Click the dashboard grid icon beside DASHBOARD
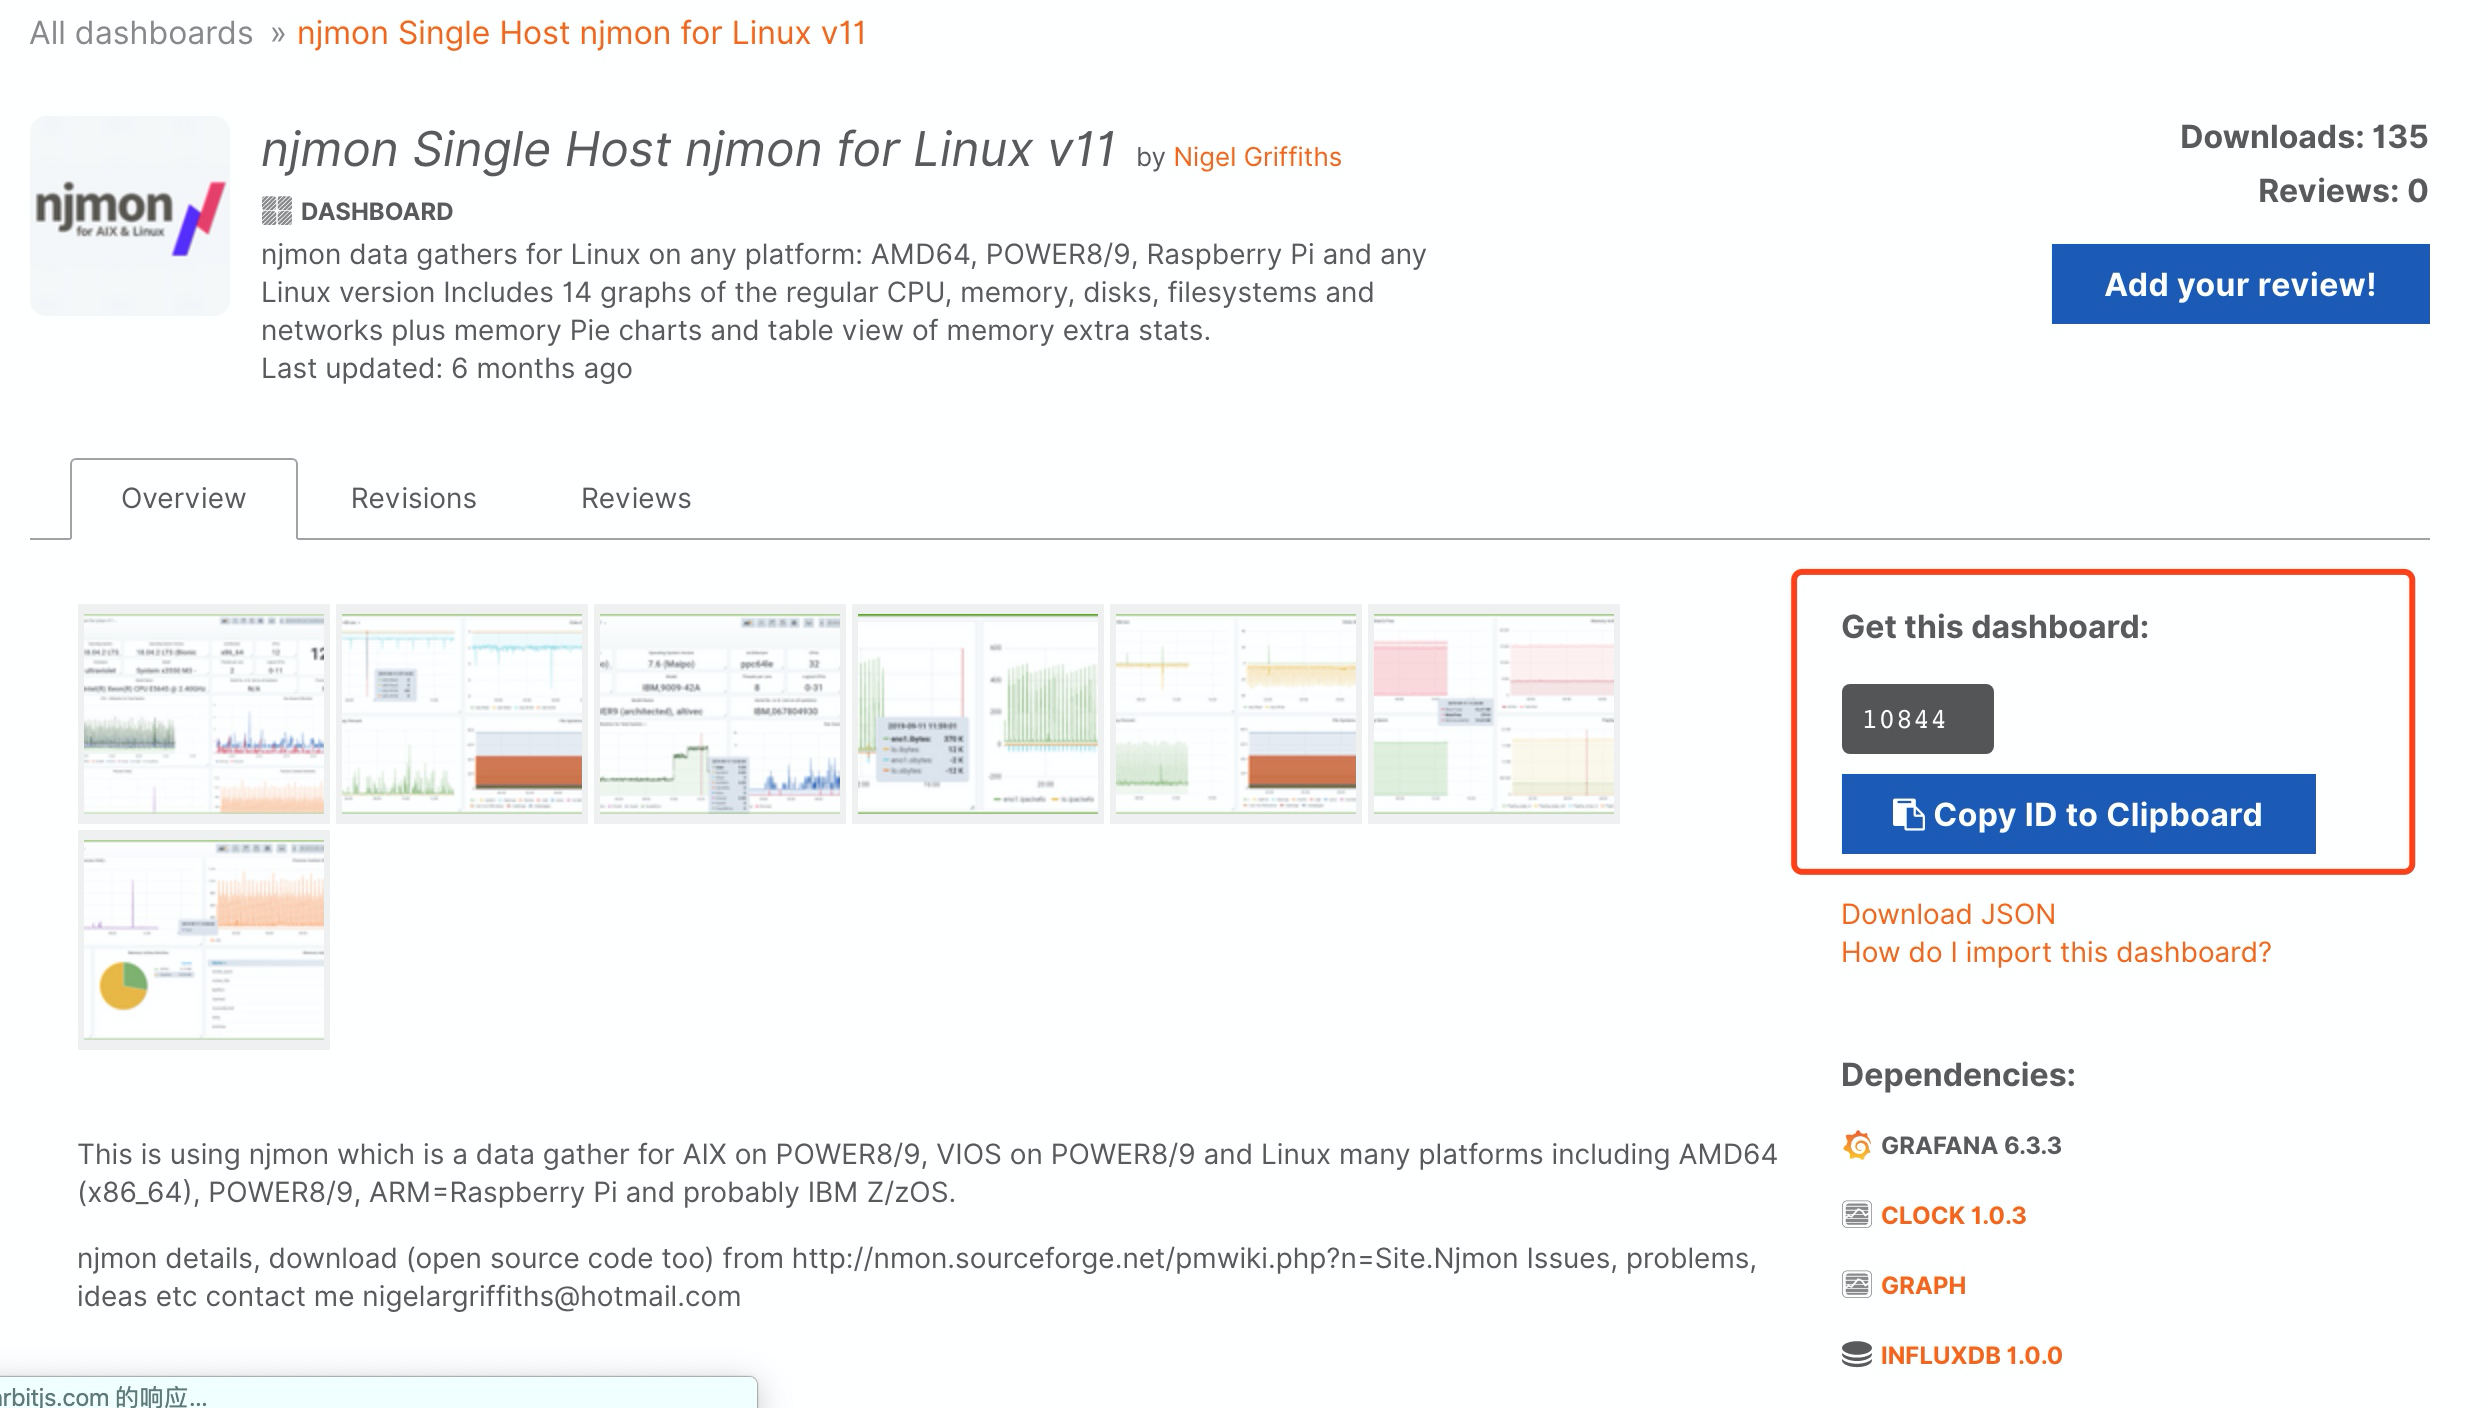The image size is (2488, 1408). (x=276, y=211)
